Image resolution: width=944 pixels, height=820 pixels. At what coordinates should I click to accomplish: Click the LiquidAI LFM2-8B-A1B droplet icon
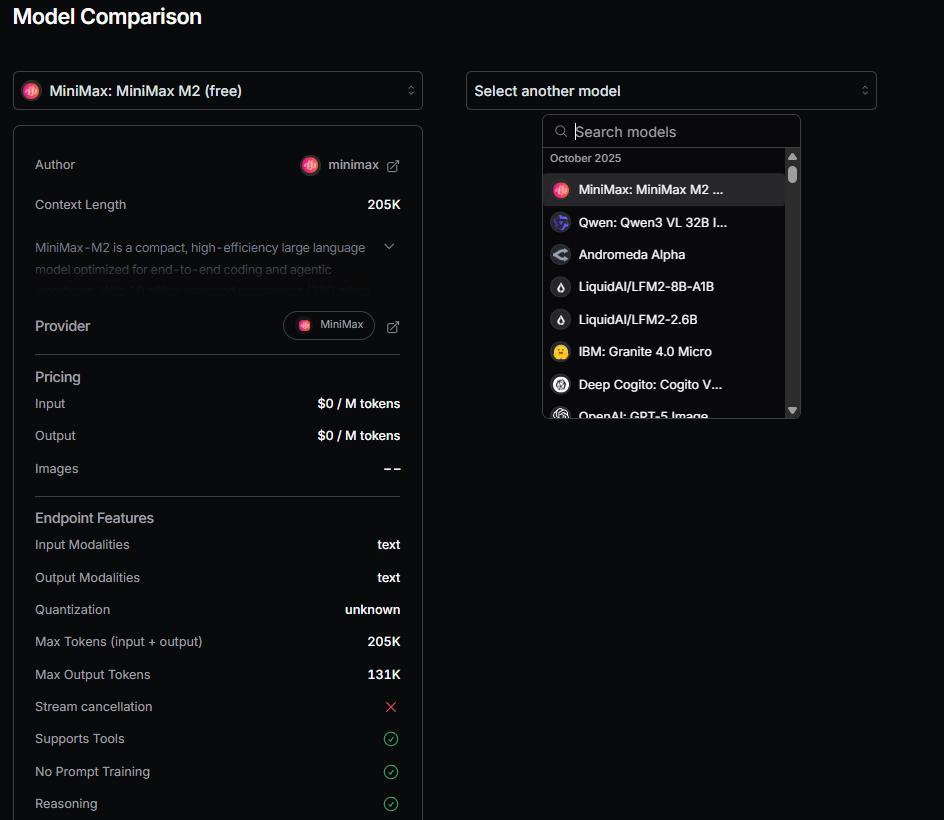pyautogui.click(x=561, y=287)
